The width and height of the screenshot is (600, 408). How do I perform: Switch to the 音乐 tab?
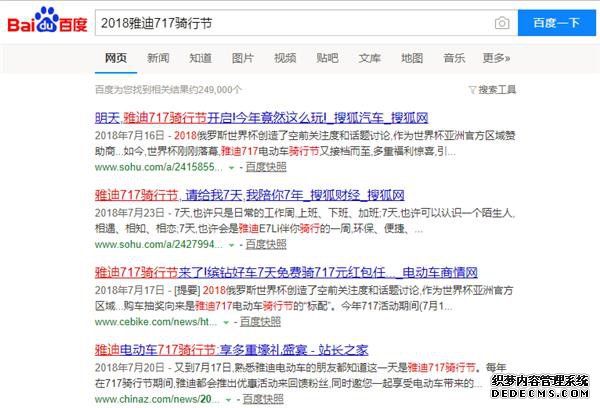(x=454, y=58)
